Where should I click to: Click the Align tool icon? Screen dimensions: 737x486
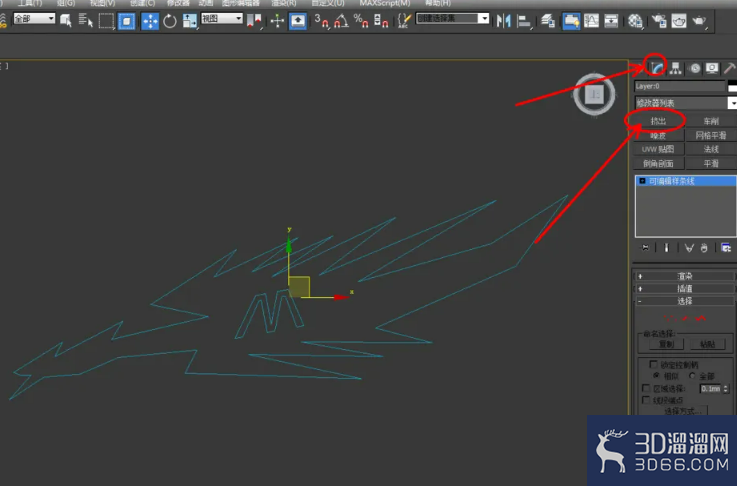point(524,21)
